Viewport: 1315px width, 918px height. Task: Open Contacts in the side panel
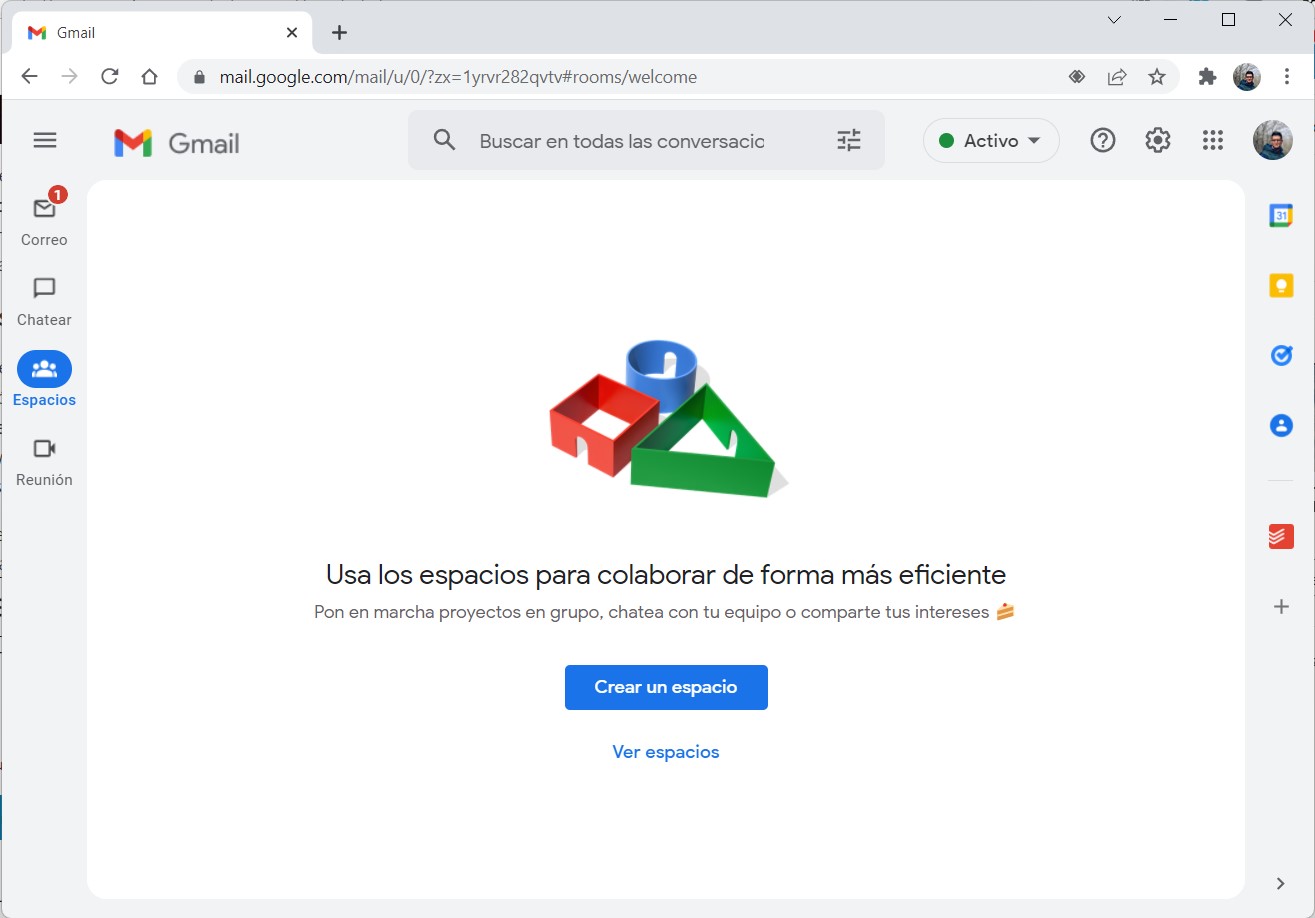coord(1281,425)
